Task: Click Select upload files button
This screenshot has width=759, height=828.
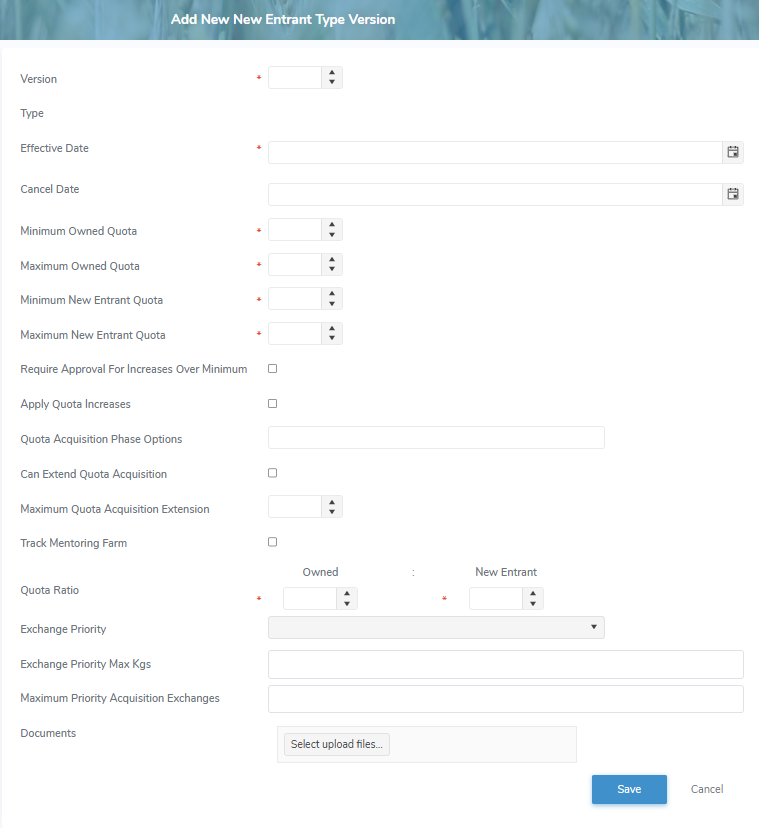Action: tap(335, 744)
